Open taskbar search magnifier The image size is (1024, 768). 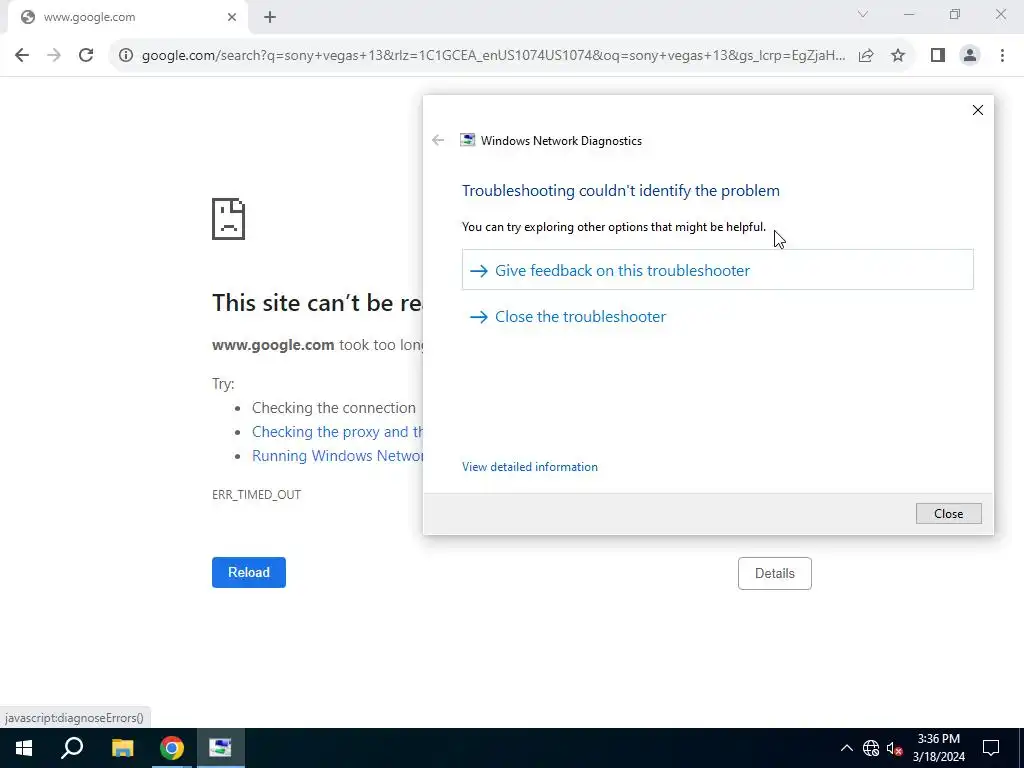pyautogui.click(x=72, y=748)
